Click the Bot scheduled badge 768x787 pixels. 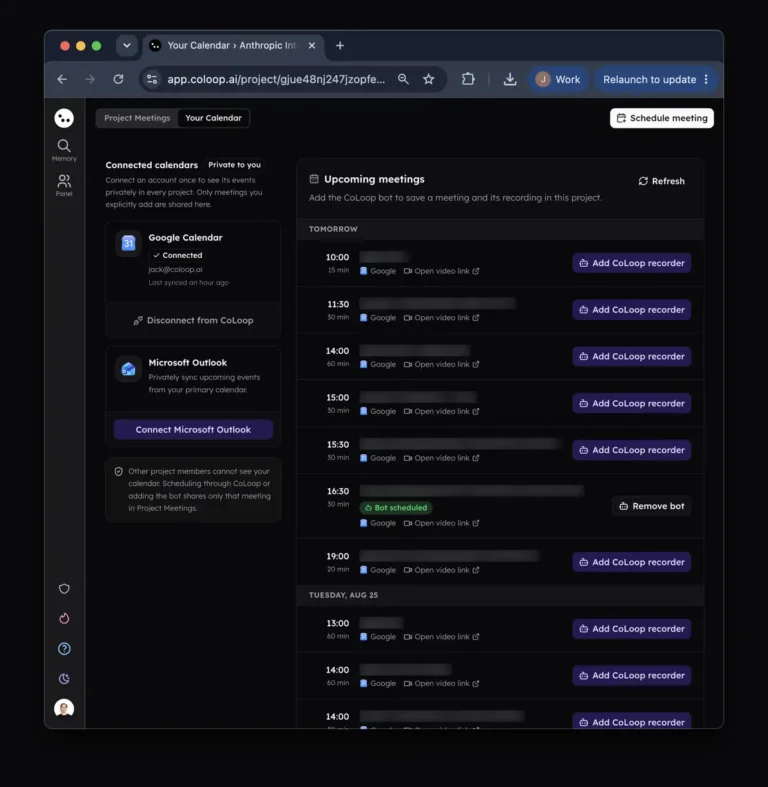coord(396,507)
